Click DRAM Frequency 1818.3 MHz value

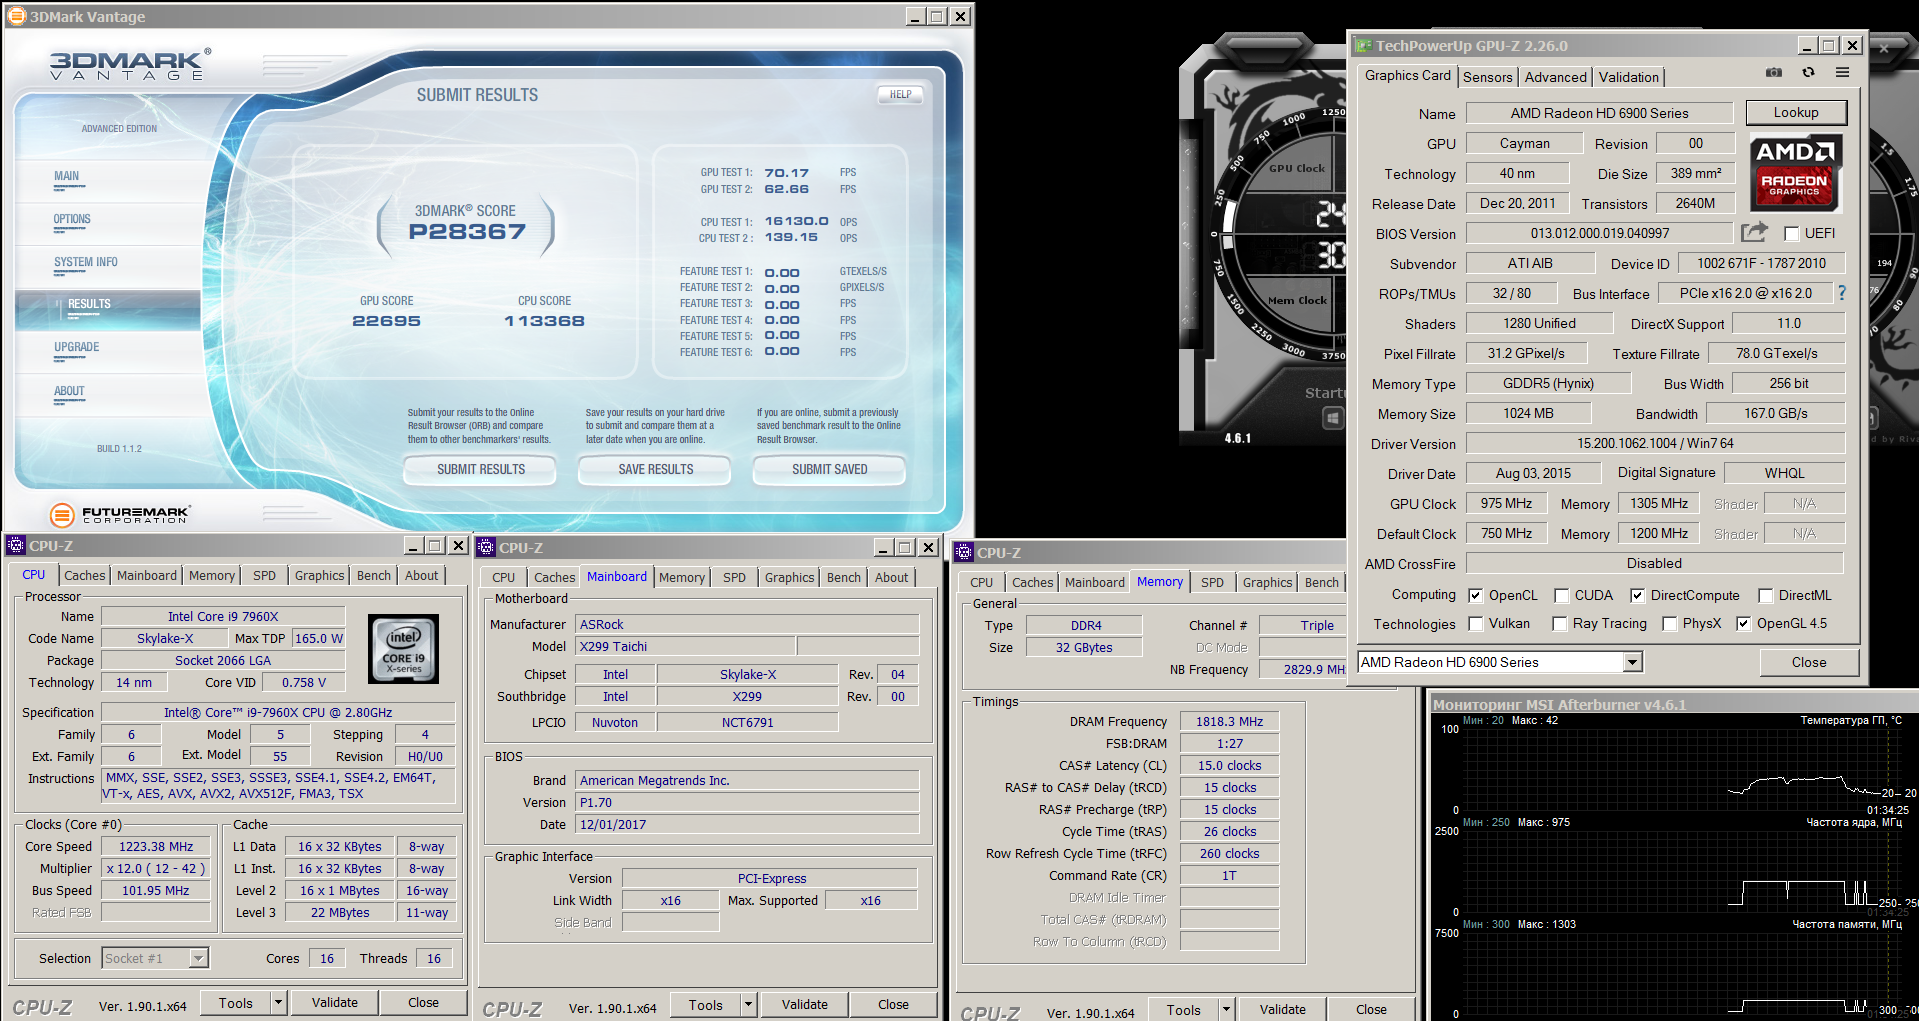(1229, 721)
